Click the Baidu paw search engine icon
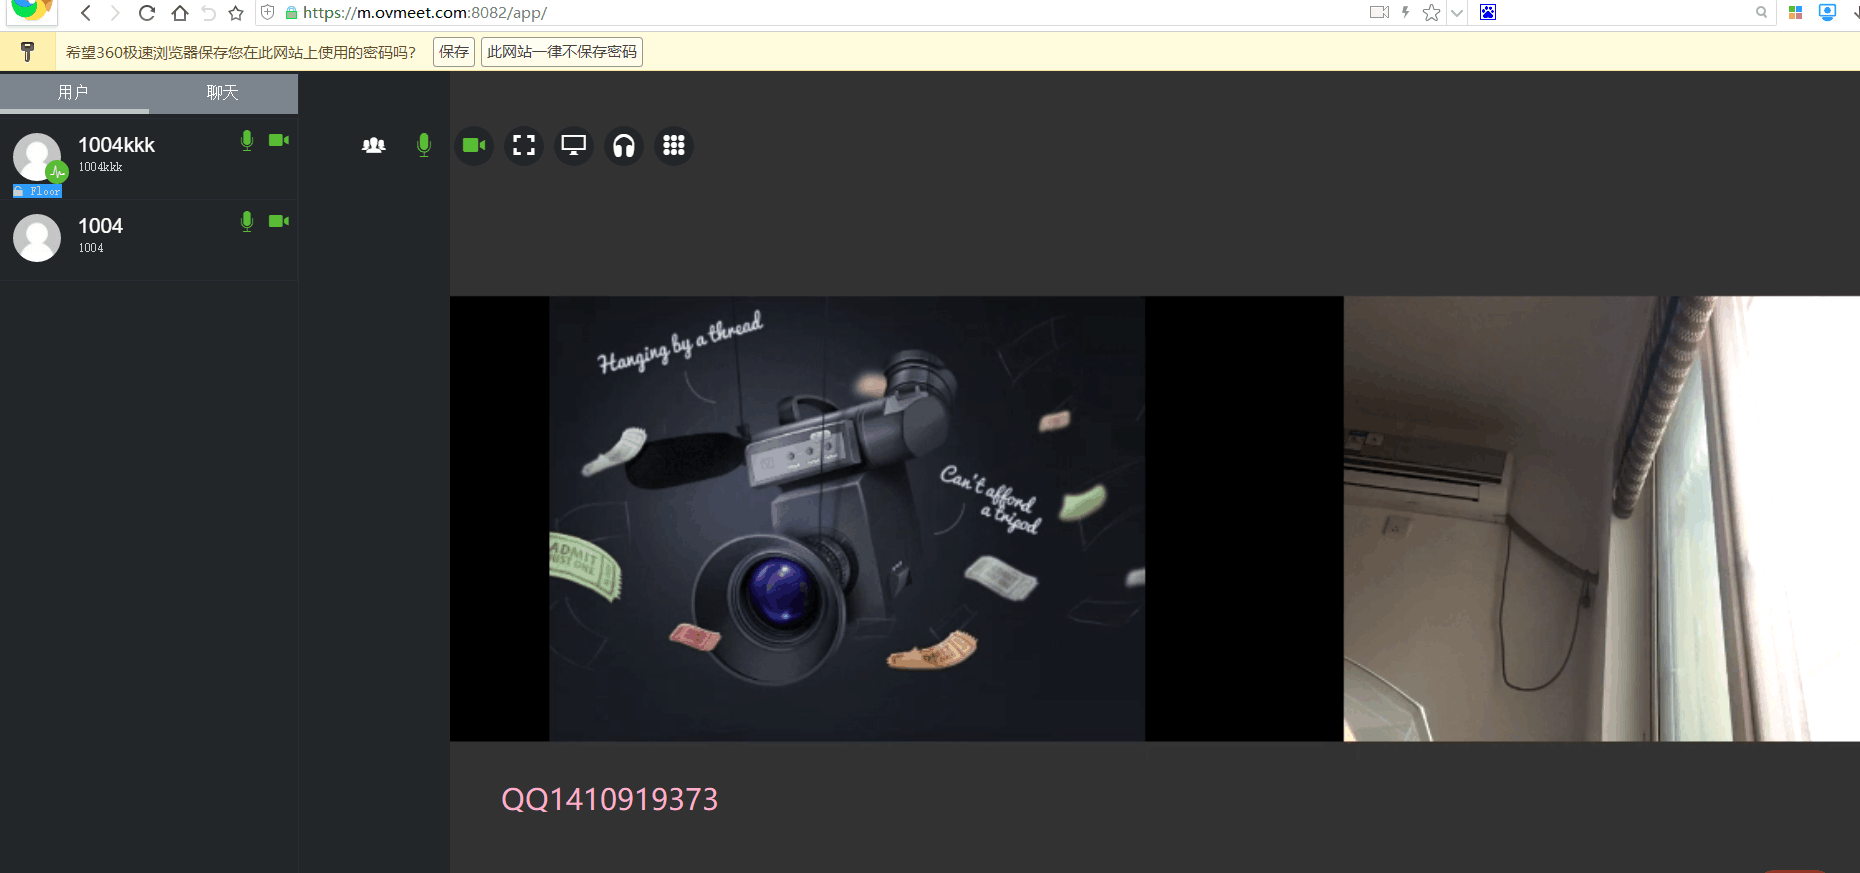Viewport: 1860px width, 873px height. [x=1488, y=12]
